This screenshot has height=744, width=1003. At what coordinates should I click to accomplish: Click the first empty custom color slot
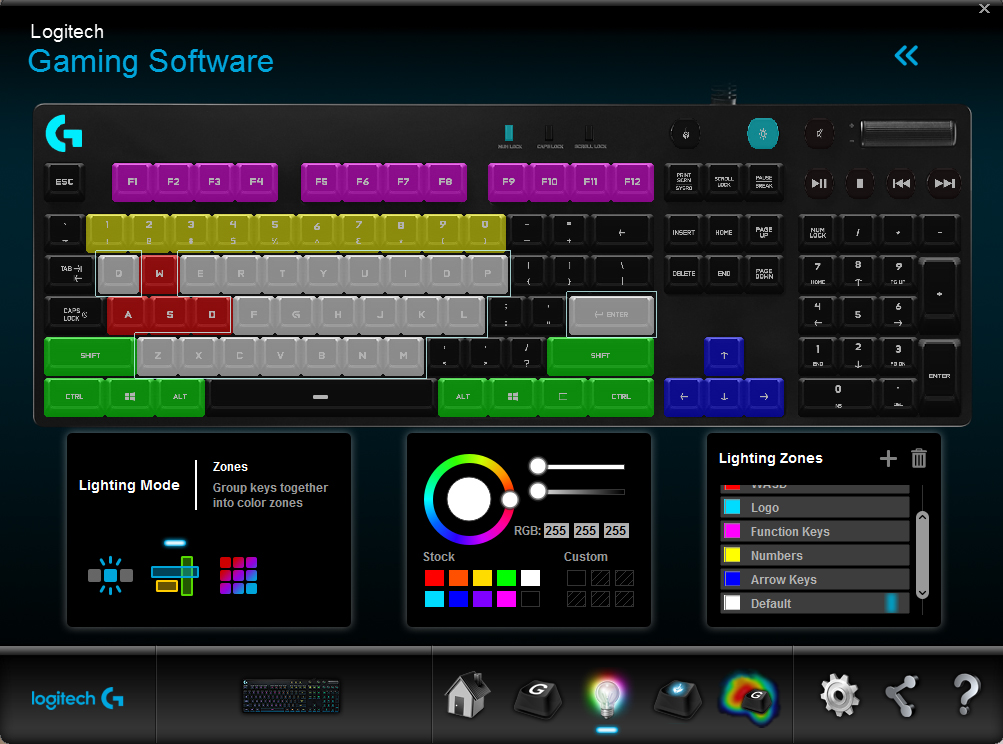coord(576,578)
